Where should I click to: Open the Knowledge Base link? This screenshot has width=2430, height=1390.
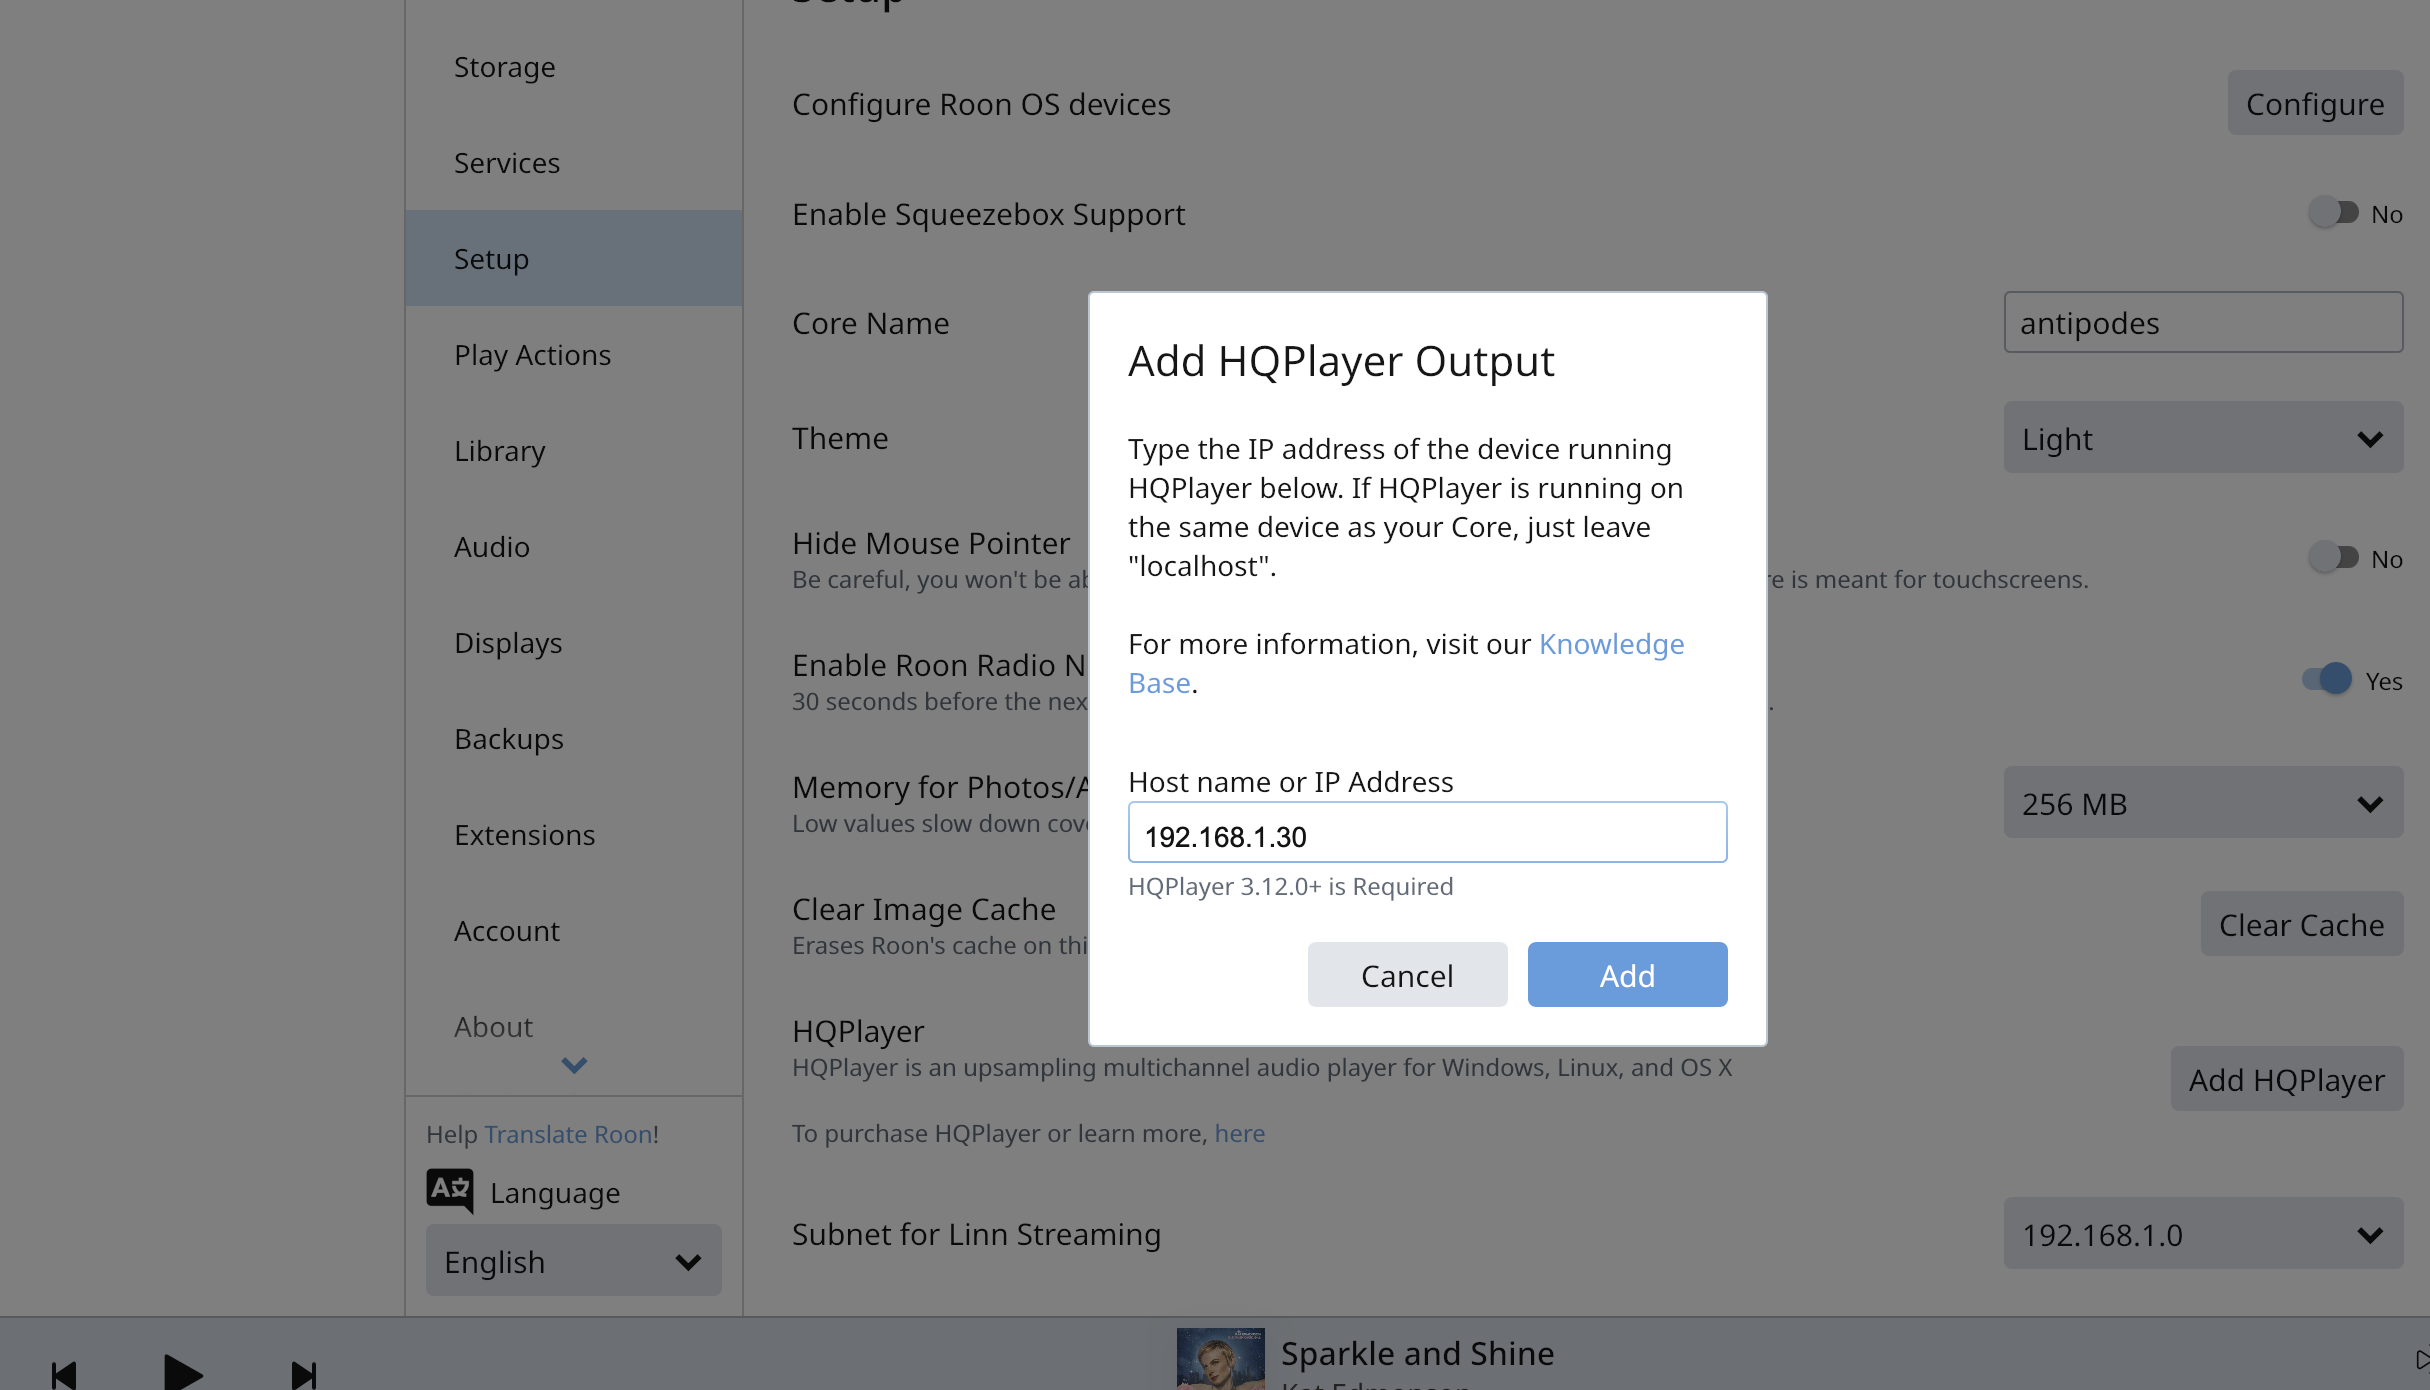(1611, 644)
